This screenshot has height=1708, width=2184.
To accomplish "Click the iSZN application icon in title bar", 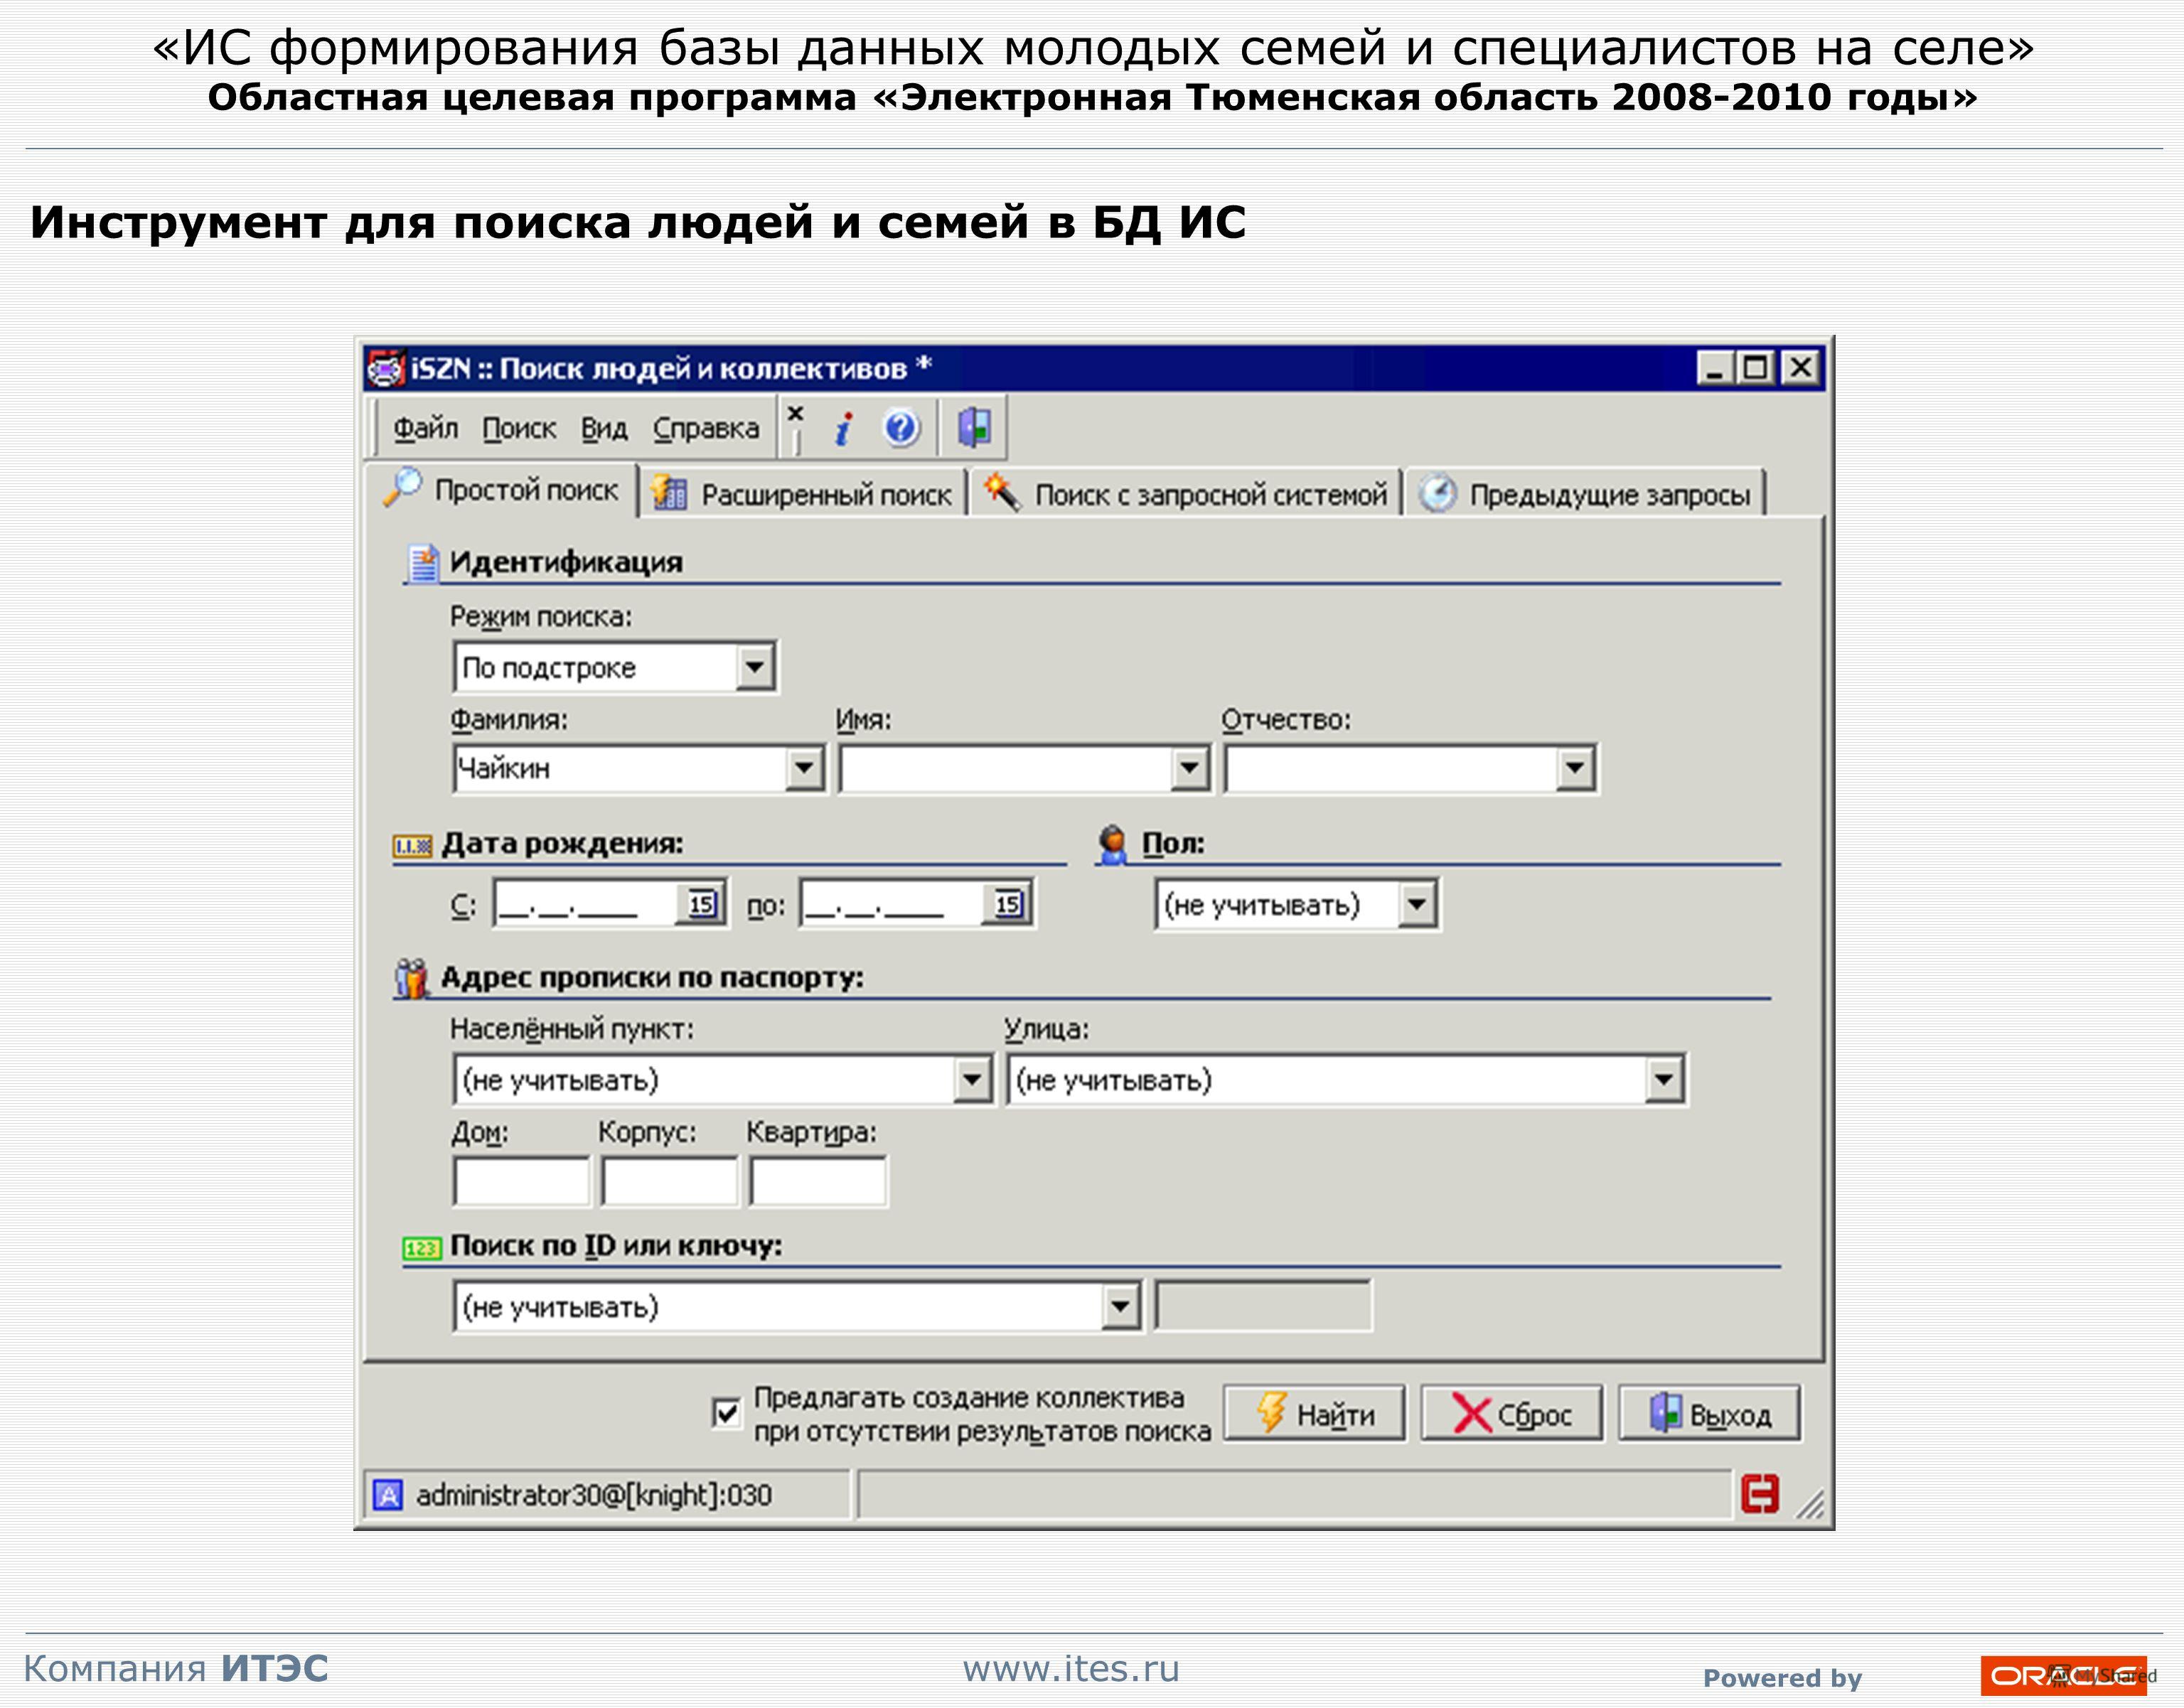I will click(386, 369).
